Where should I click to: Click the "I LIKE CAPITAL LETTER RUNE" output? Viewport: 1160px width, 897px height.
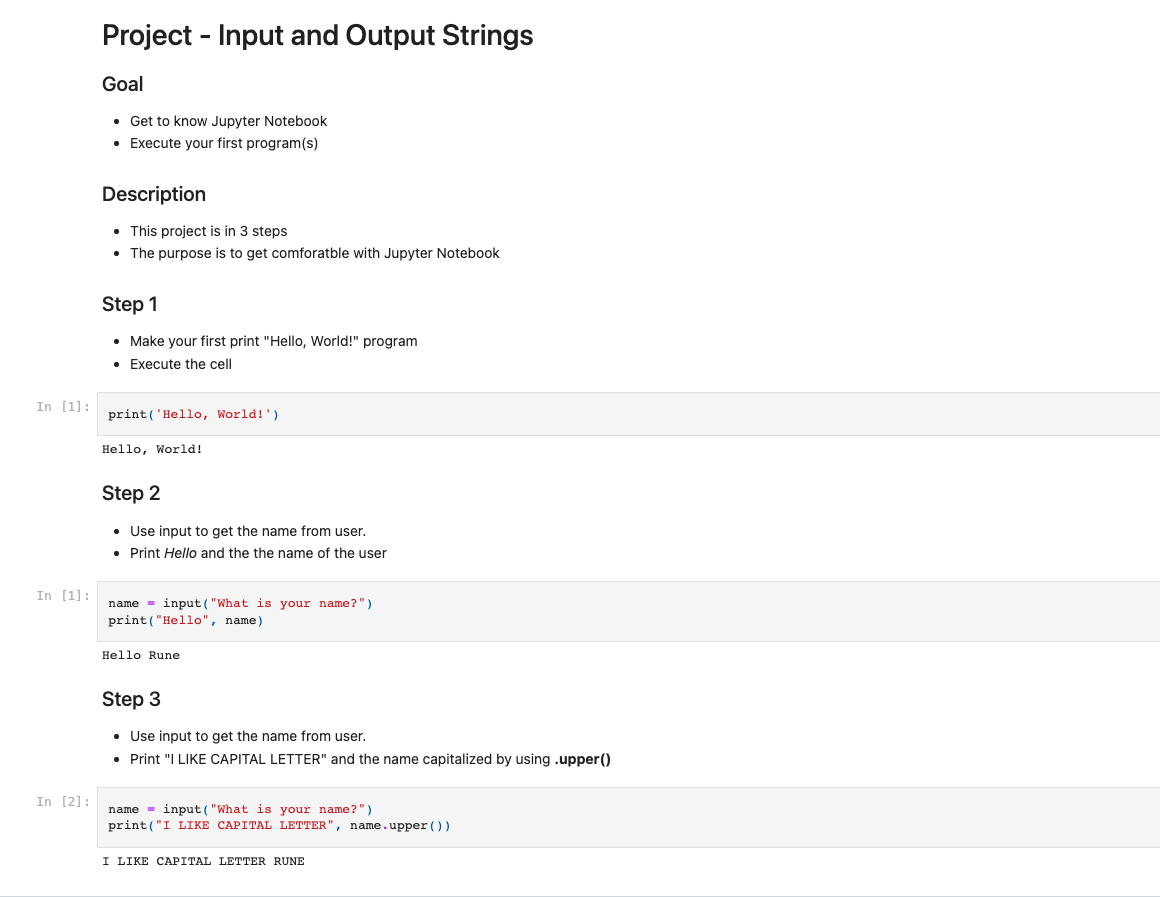point(203,861)
